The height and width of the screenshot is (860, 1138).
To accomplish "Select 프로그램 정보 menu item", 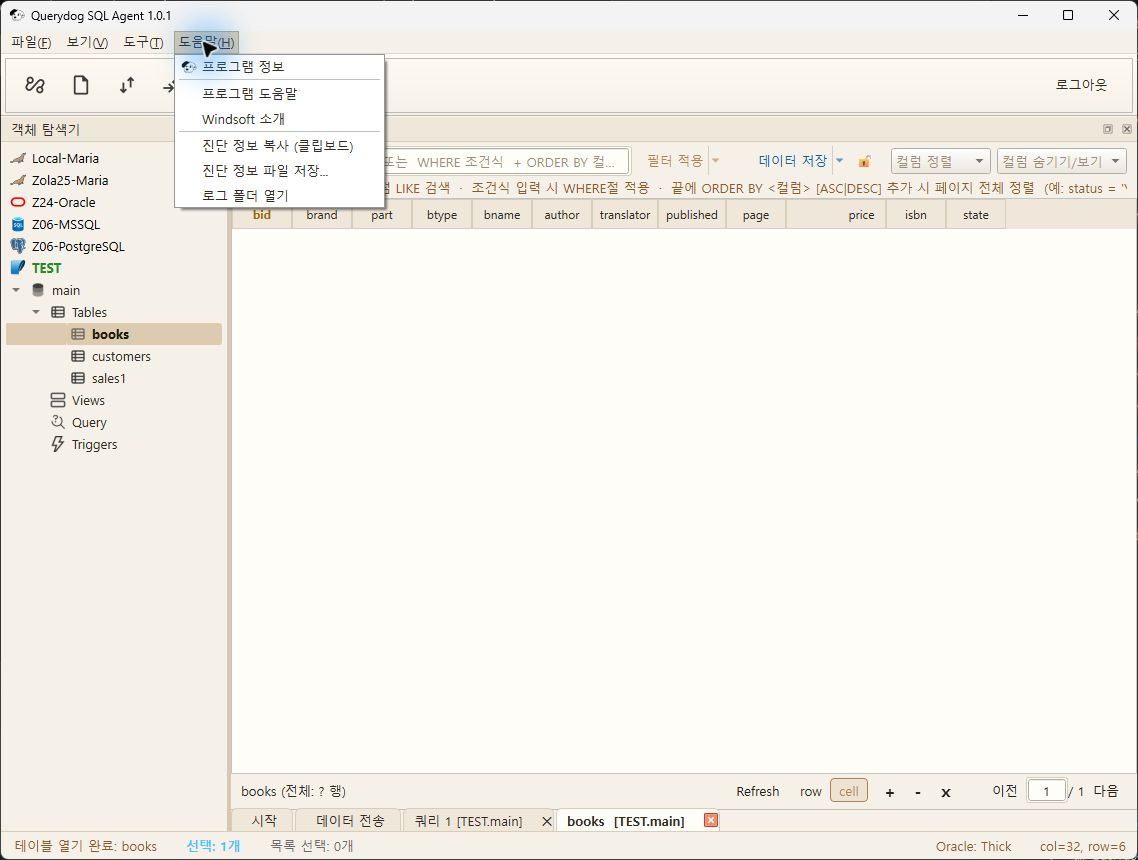I will click(279, 67).
